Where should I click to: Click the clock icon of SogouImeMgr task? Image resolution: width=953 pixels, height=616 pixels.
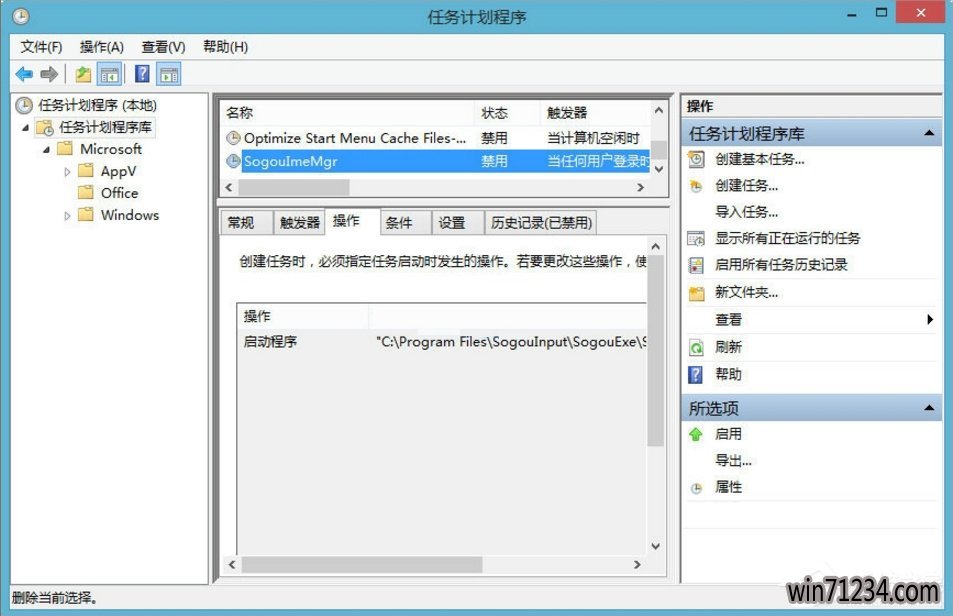coord(233,161)
